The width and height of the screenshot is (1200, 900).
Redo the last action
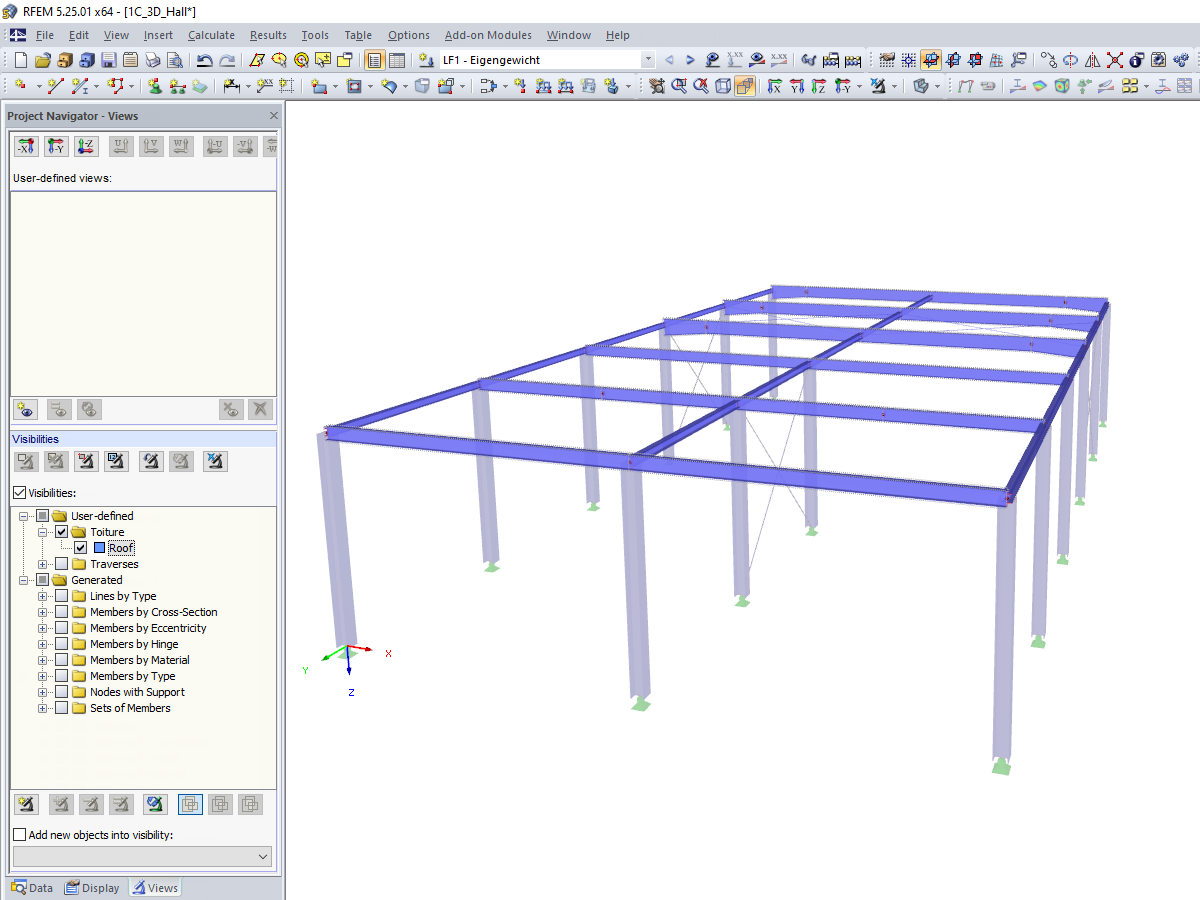pos(227,60)
